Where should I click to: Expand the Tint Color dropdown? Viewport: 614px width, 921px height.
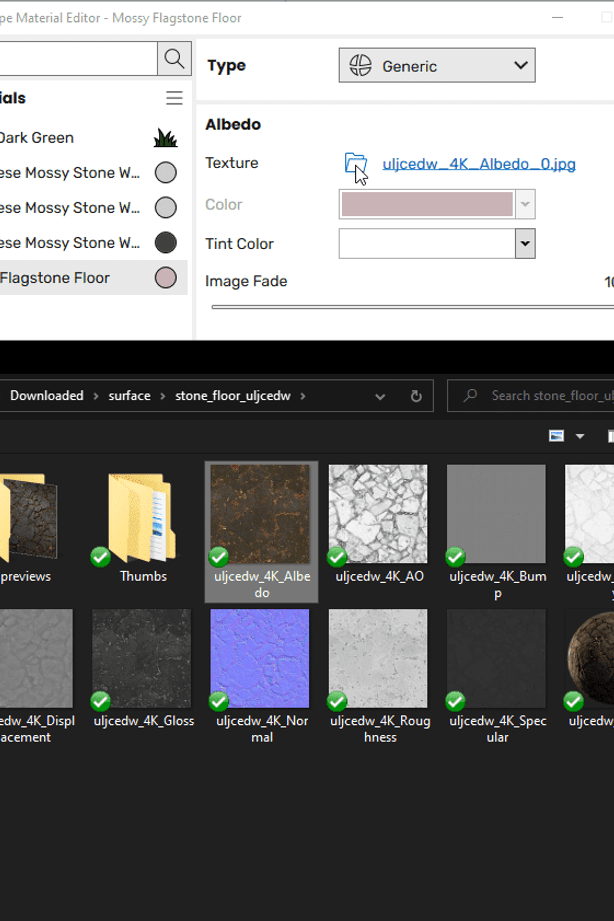coord(524,244)
